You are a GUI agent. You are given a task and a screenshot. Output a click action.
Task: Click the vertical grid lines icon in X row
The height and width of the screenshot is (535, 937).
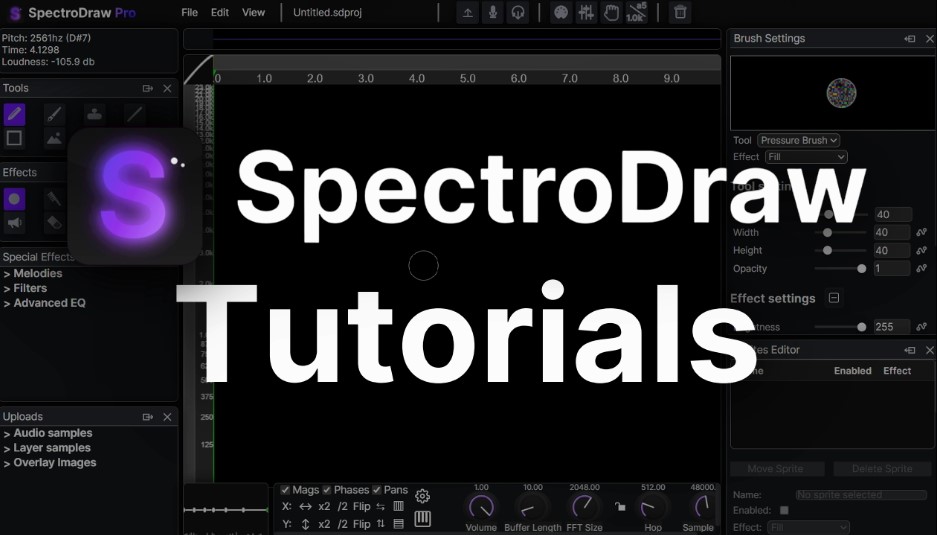click(x=399, y=506)
